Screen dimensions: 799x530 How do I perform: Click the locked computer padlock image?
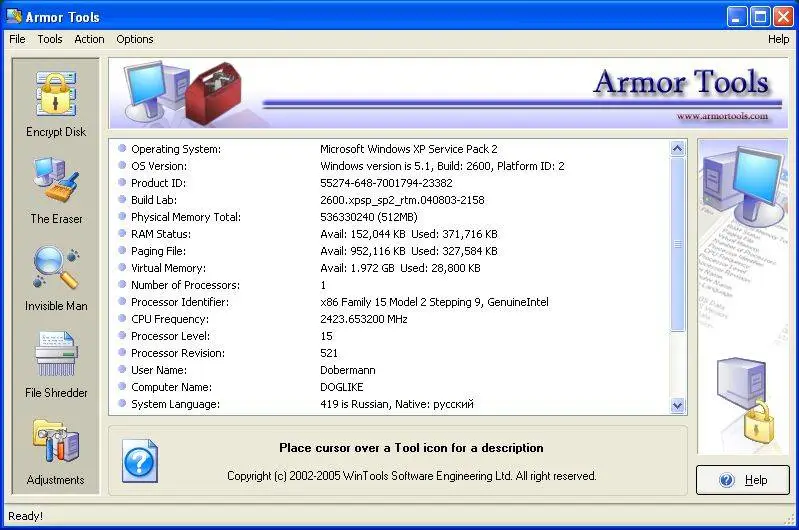(x=745, y=399)
